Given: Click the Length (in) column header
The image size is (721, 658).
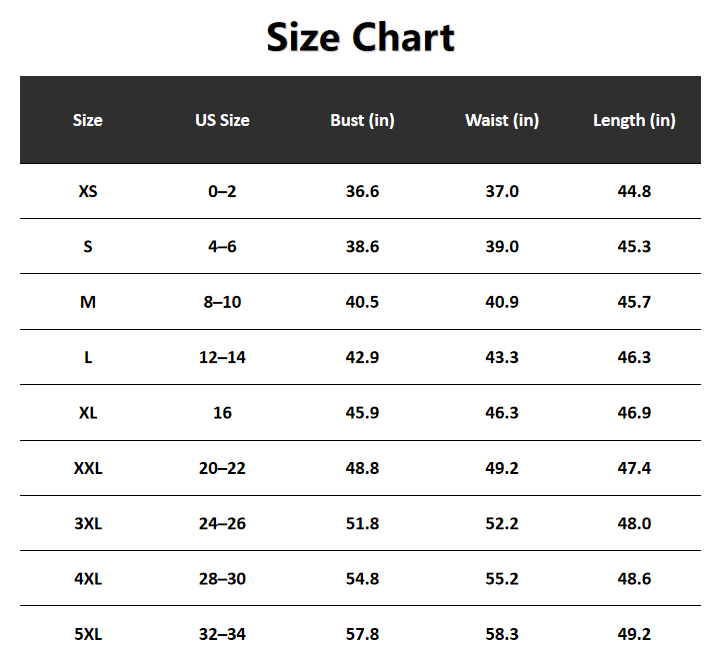Looking at the screenshot, I should tap(634, 120).
